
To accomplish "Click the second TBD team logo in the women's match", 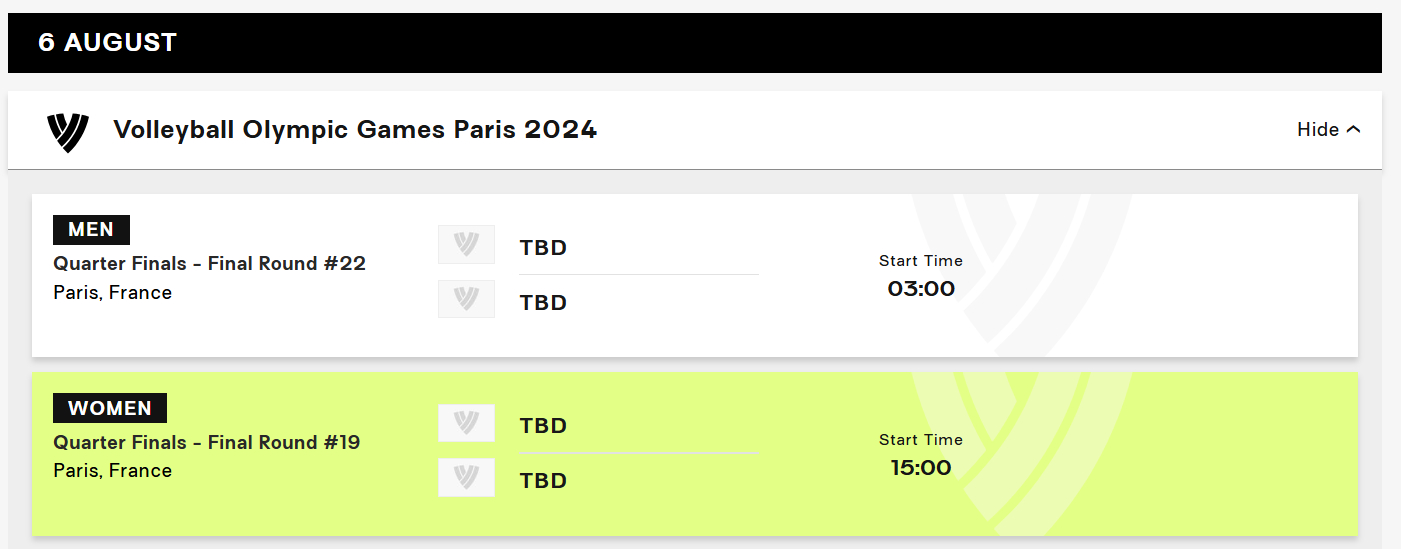I will pyautogui.click(x=466, y=478).
